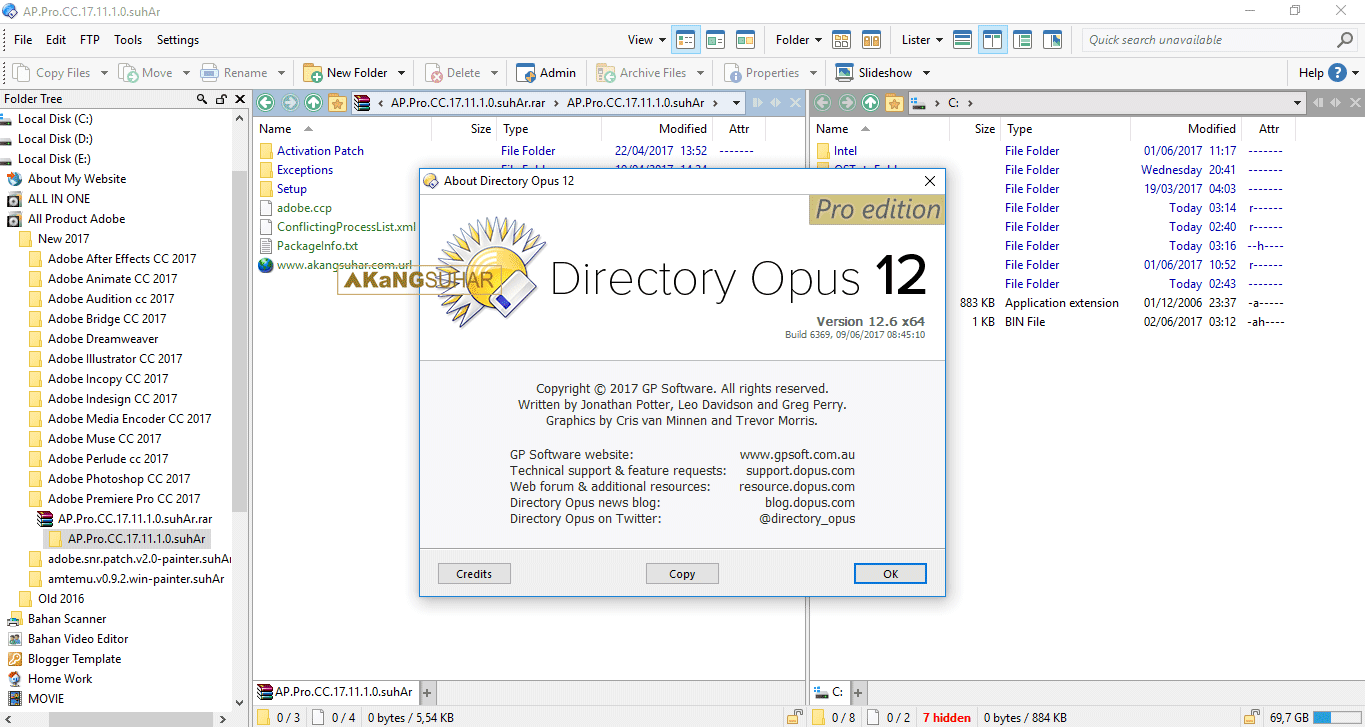The image size is (1365, 727).
Task: Add a new tab in left pane
Action: [427, 692]
